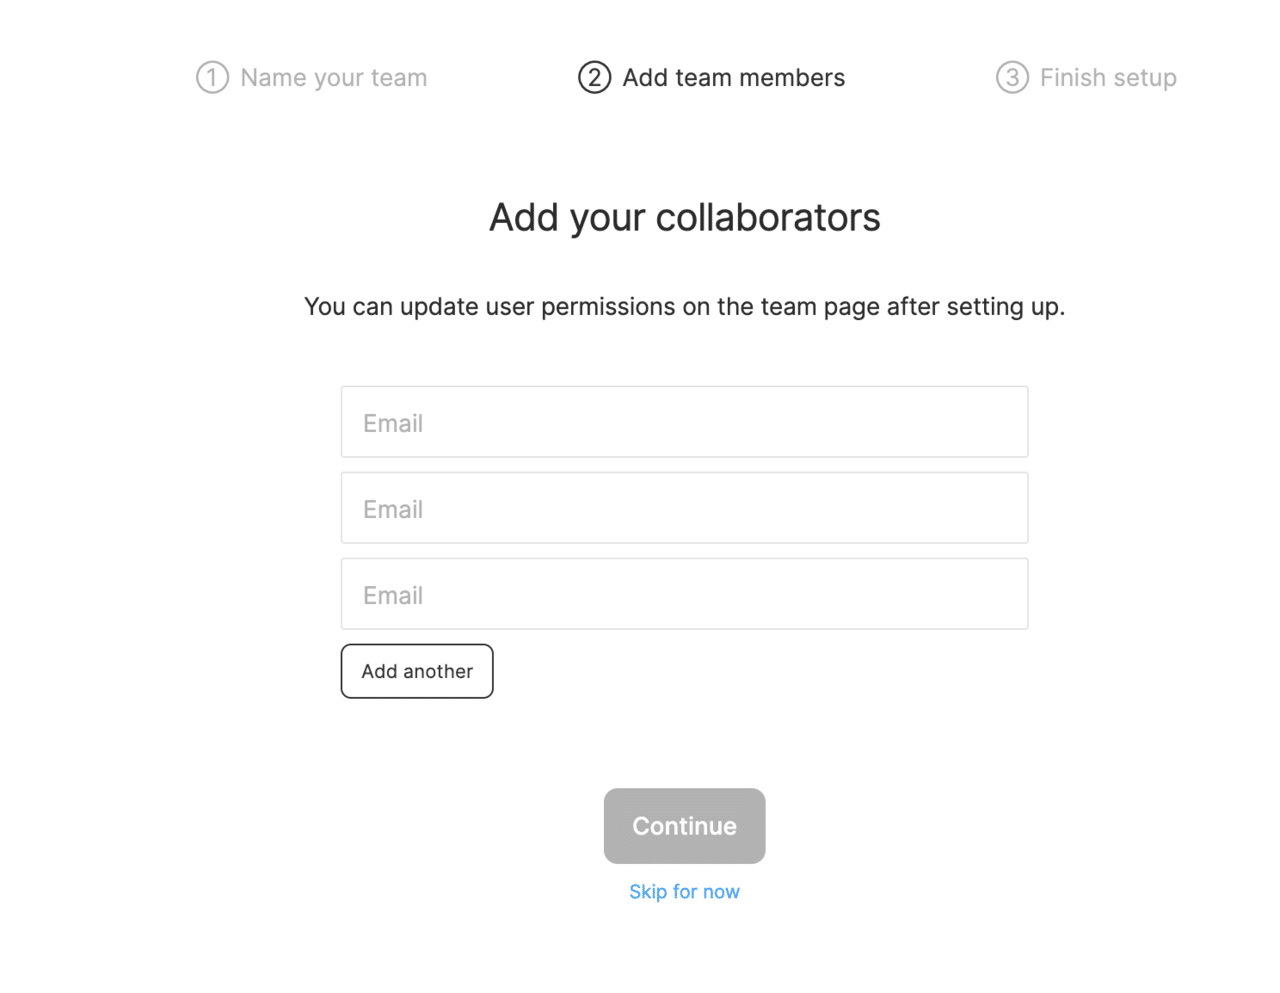Jump to the Finish setup step
This screenshot has height=993, width=1280.
[1108, 77]
